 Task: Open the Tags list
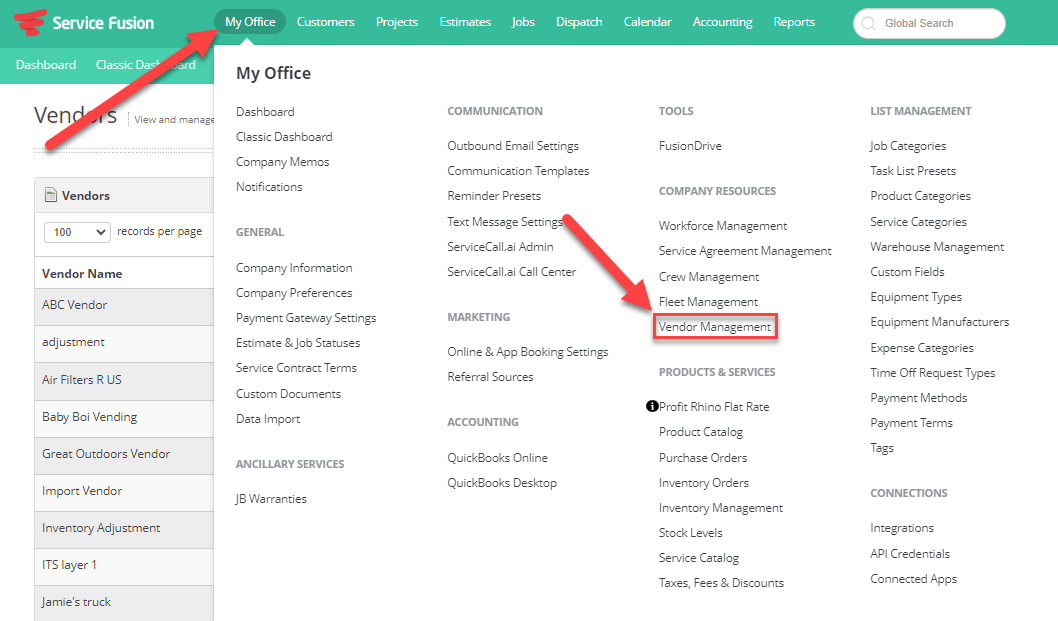click(881, 448)
